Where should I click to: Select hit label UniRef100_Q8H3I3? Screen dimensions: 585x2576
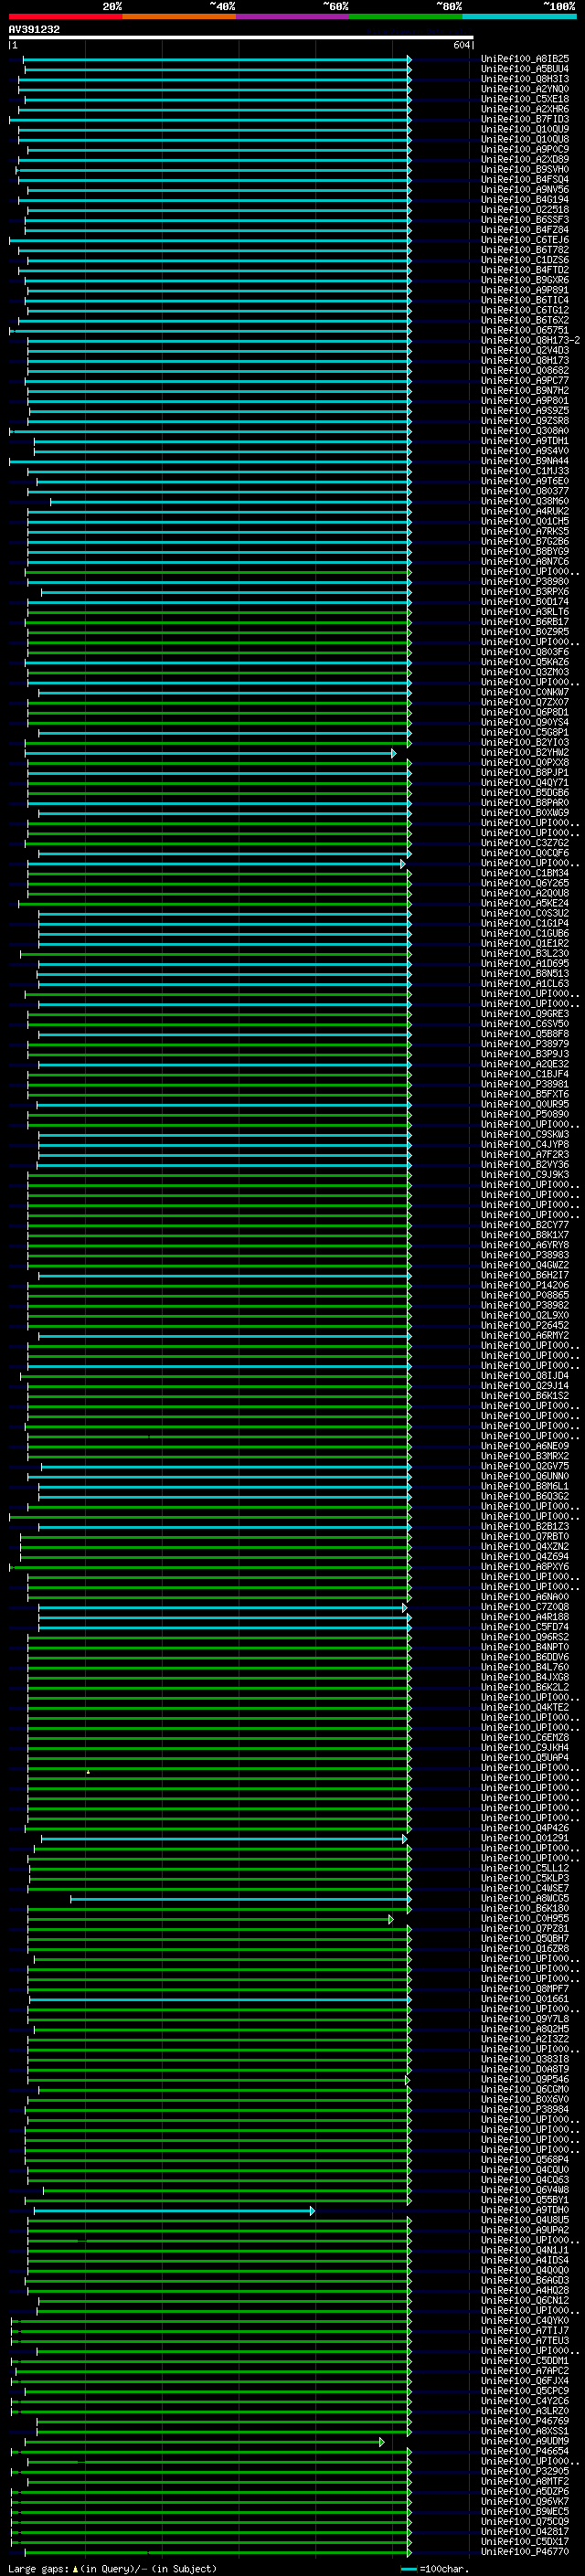tap(525, 79)
